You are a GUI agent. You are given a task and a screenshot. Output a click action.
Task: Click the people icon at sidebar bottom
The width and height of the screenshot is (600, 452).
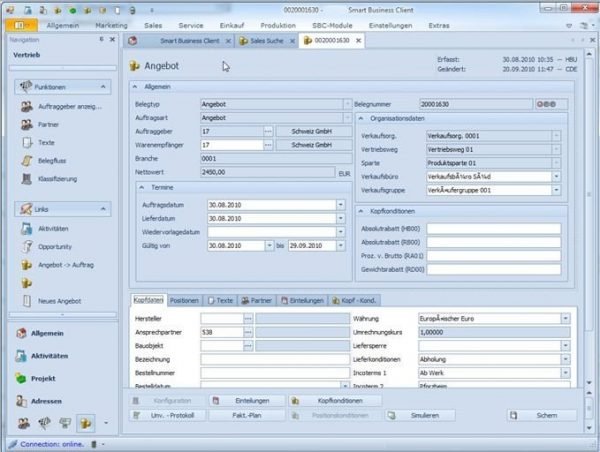[x=24, y=423]
